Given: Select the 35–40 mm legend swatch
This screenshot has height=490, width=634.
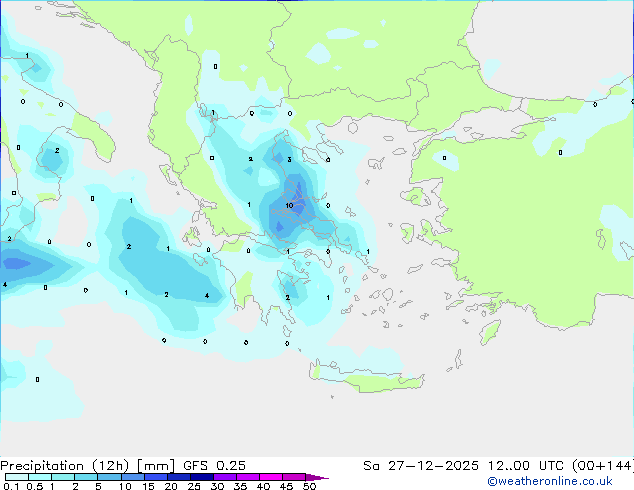Looking at the screenshot, I should tap(248, 477).
